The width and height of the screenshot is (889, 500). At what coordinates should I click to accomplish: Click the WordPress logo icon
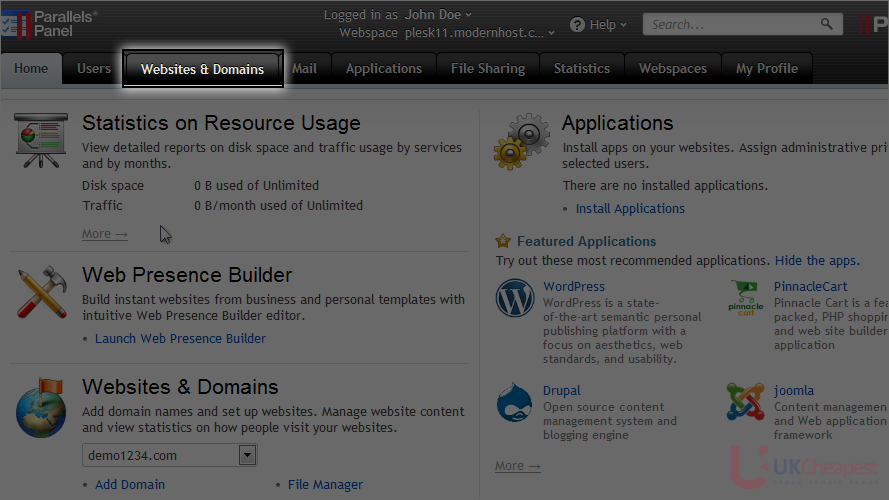[x=515, y=298]
